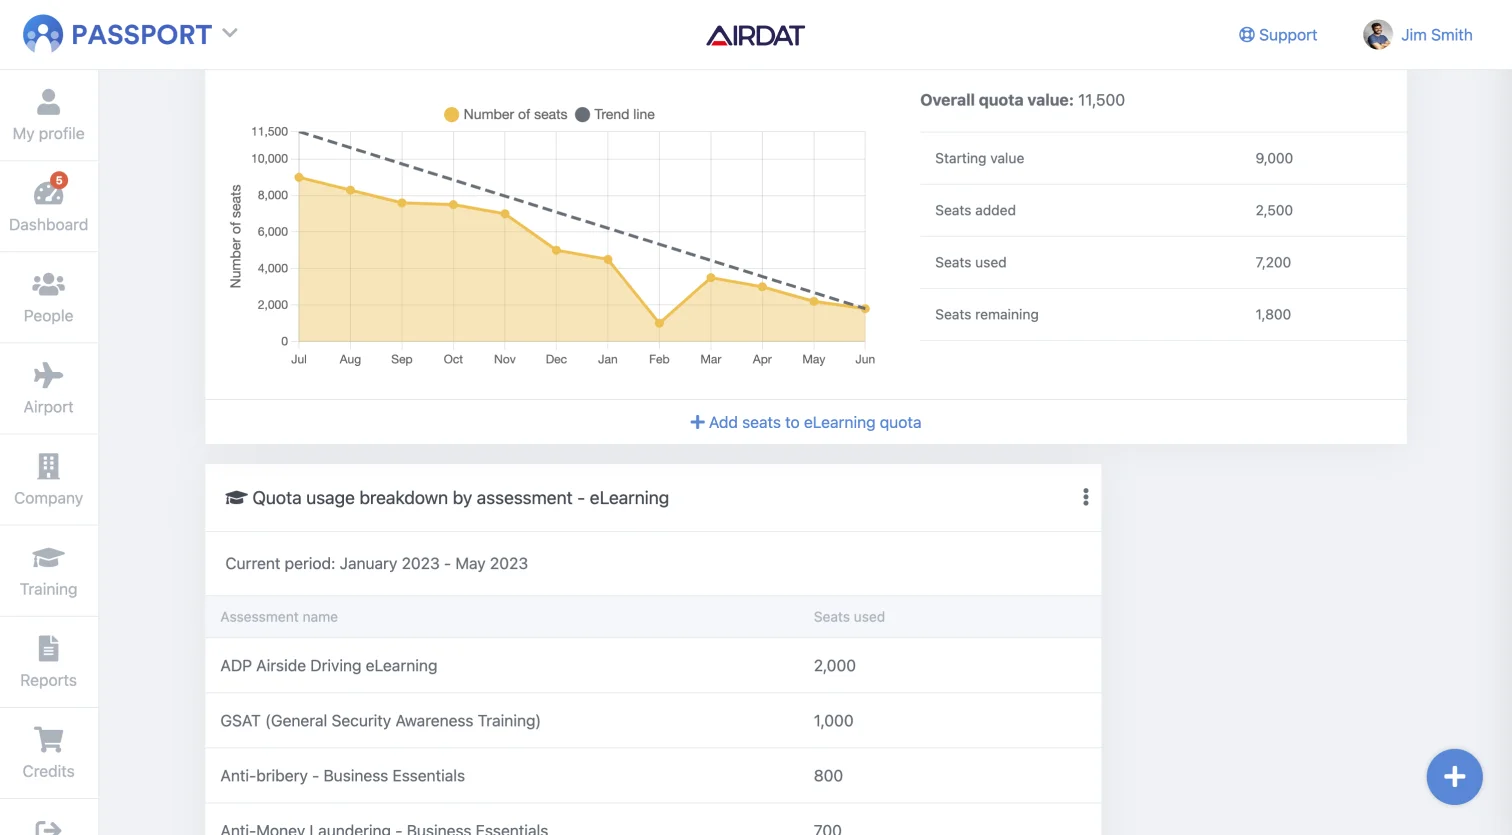1512x835 pixels.
Task: Click the Passport logo icon
Action: [43, 34]
